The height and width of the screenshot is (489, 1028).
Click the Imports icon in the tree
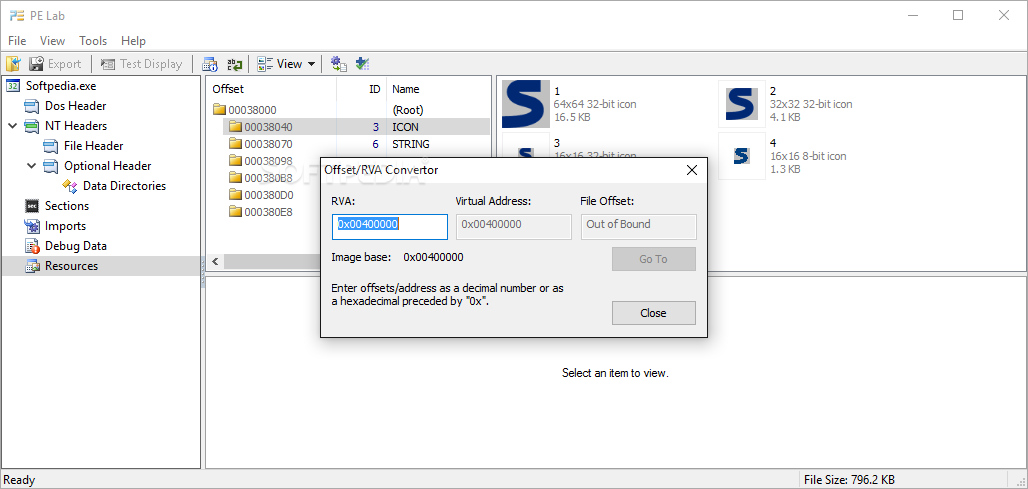pyautogui.click(x=32, y=226)
